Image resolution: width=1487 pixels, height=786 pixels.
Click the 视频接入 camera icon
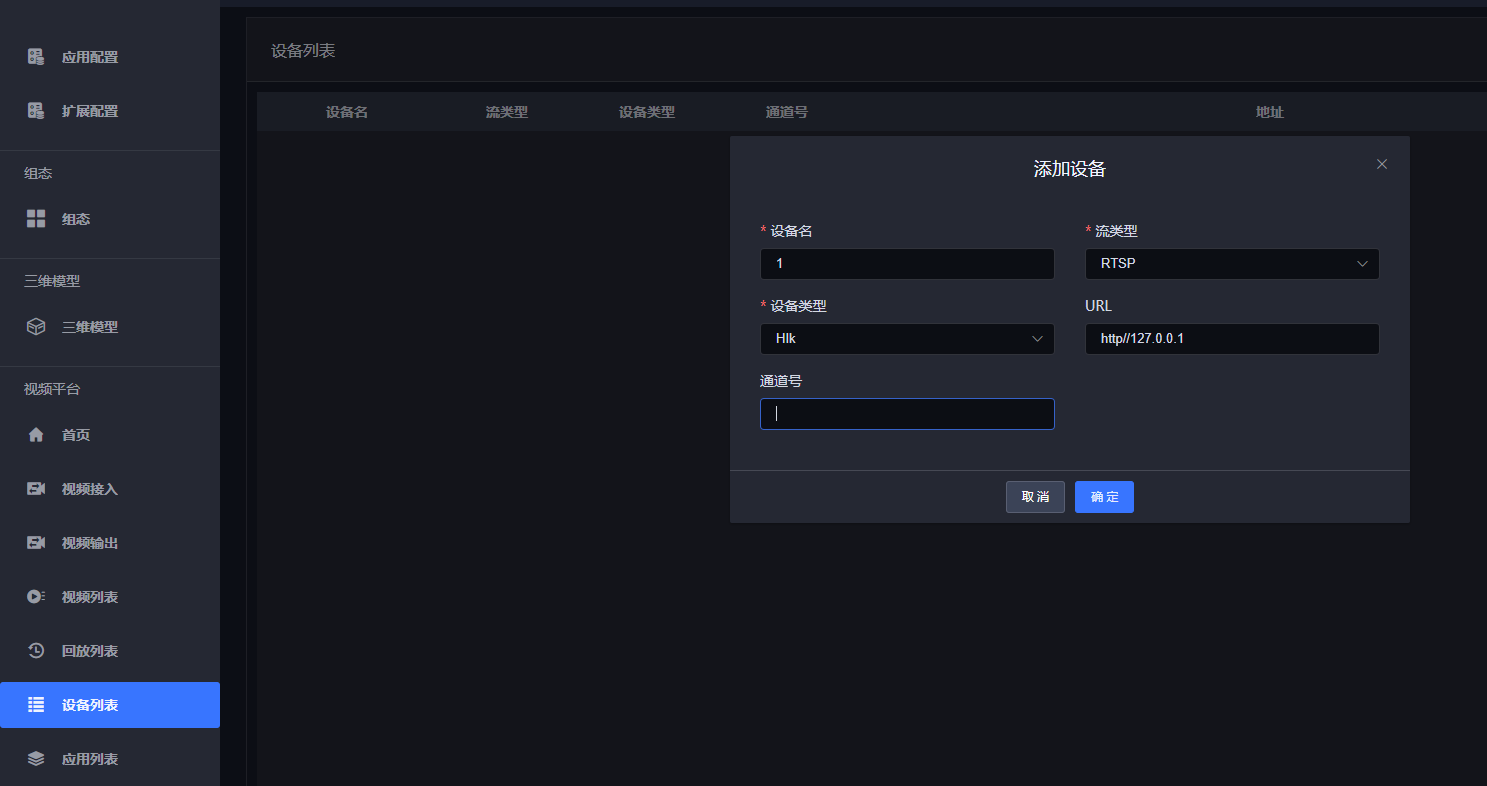tap(36, 489)
